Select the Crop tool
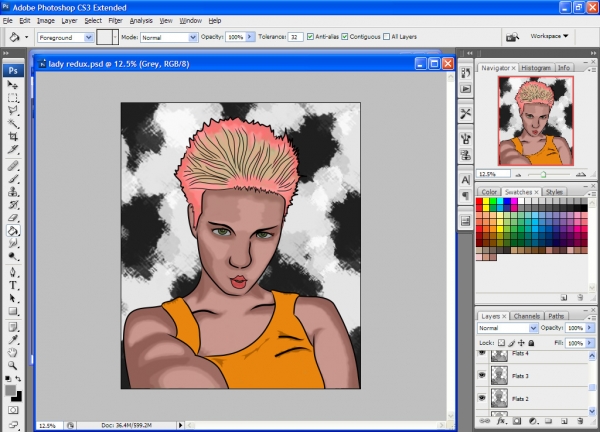600x432 pixels. 13,136
